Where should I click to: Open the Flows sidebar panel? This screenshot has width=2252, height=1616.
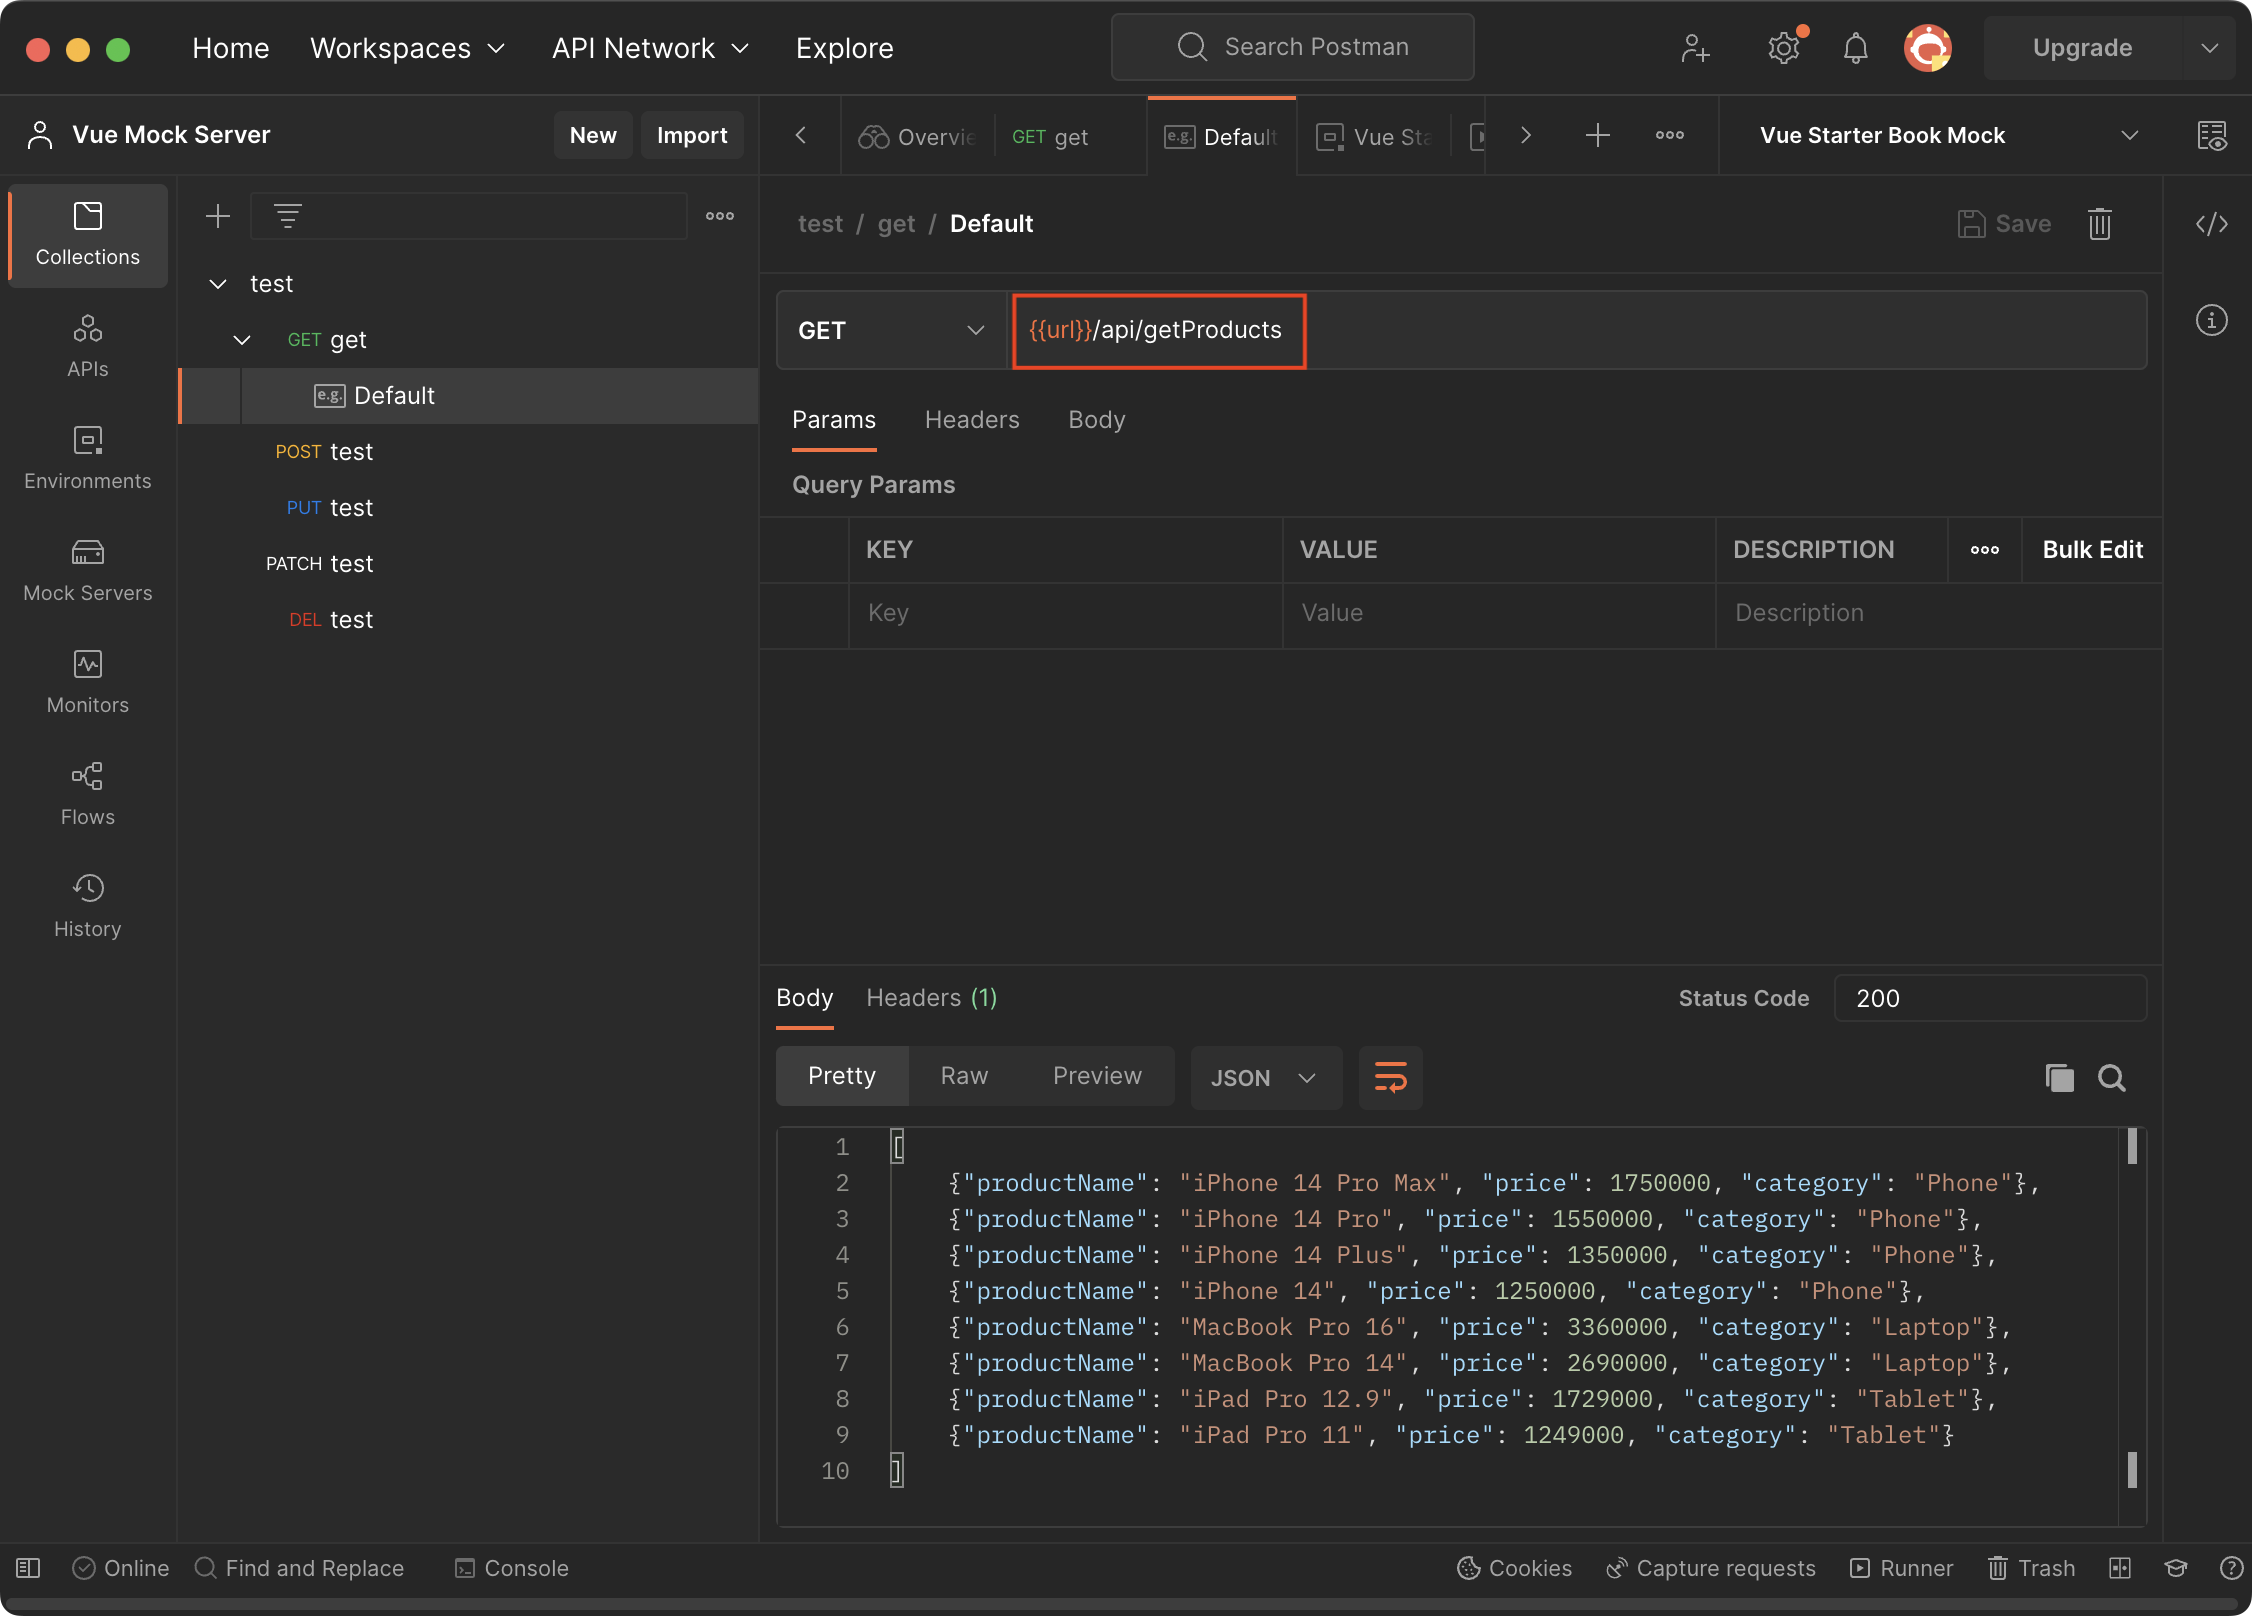pyautogui.click(x=88, y=795)
